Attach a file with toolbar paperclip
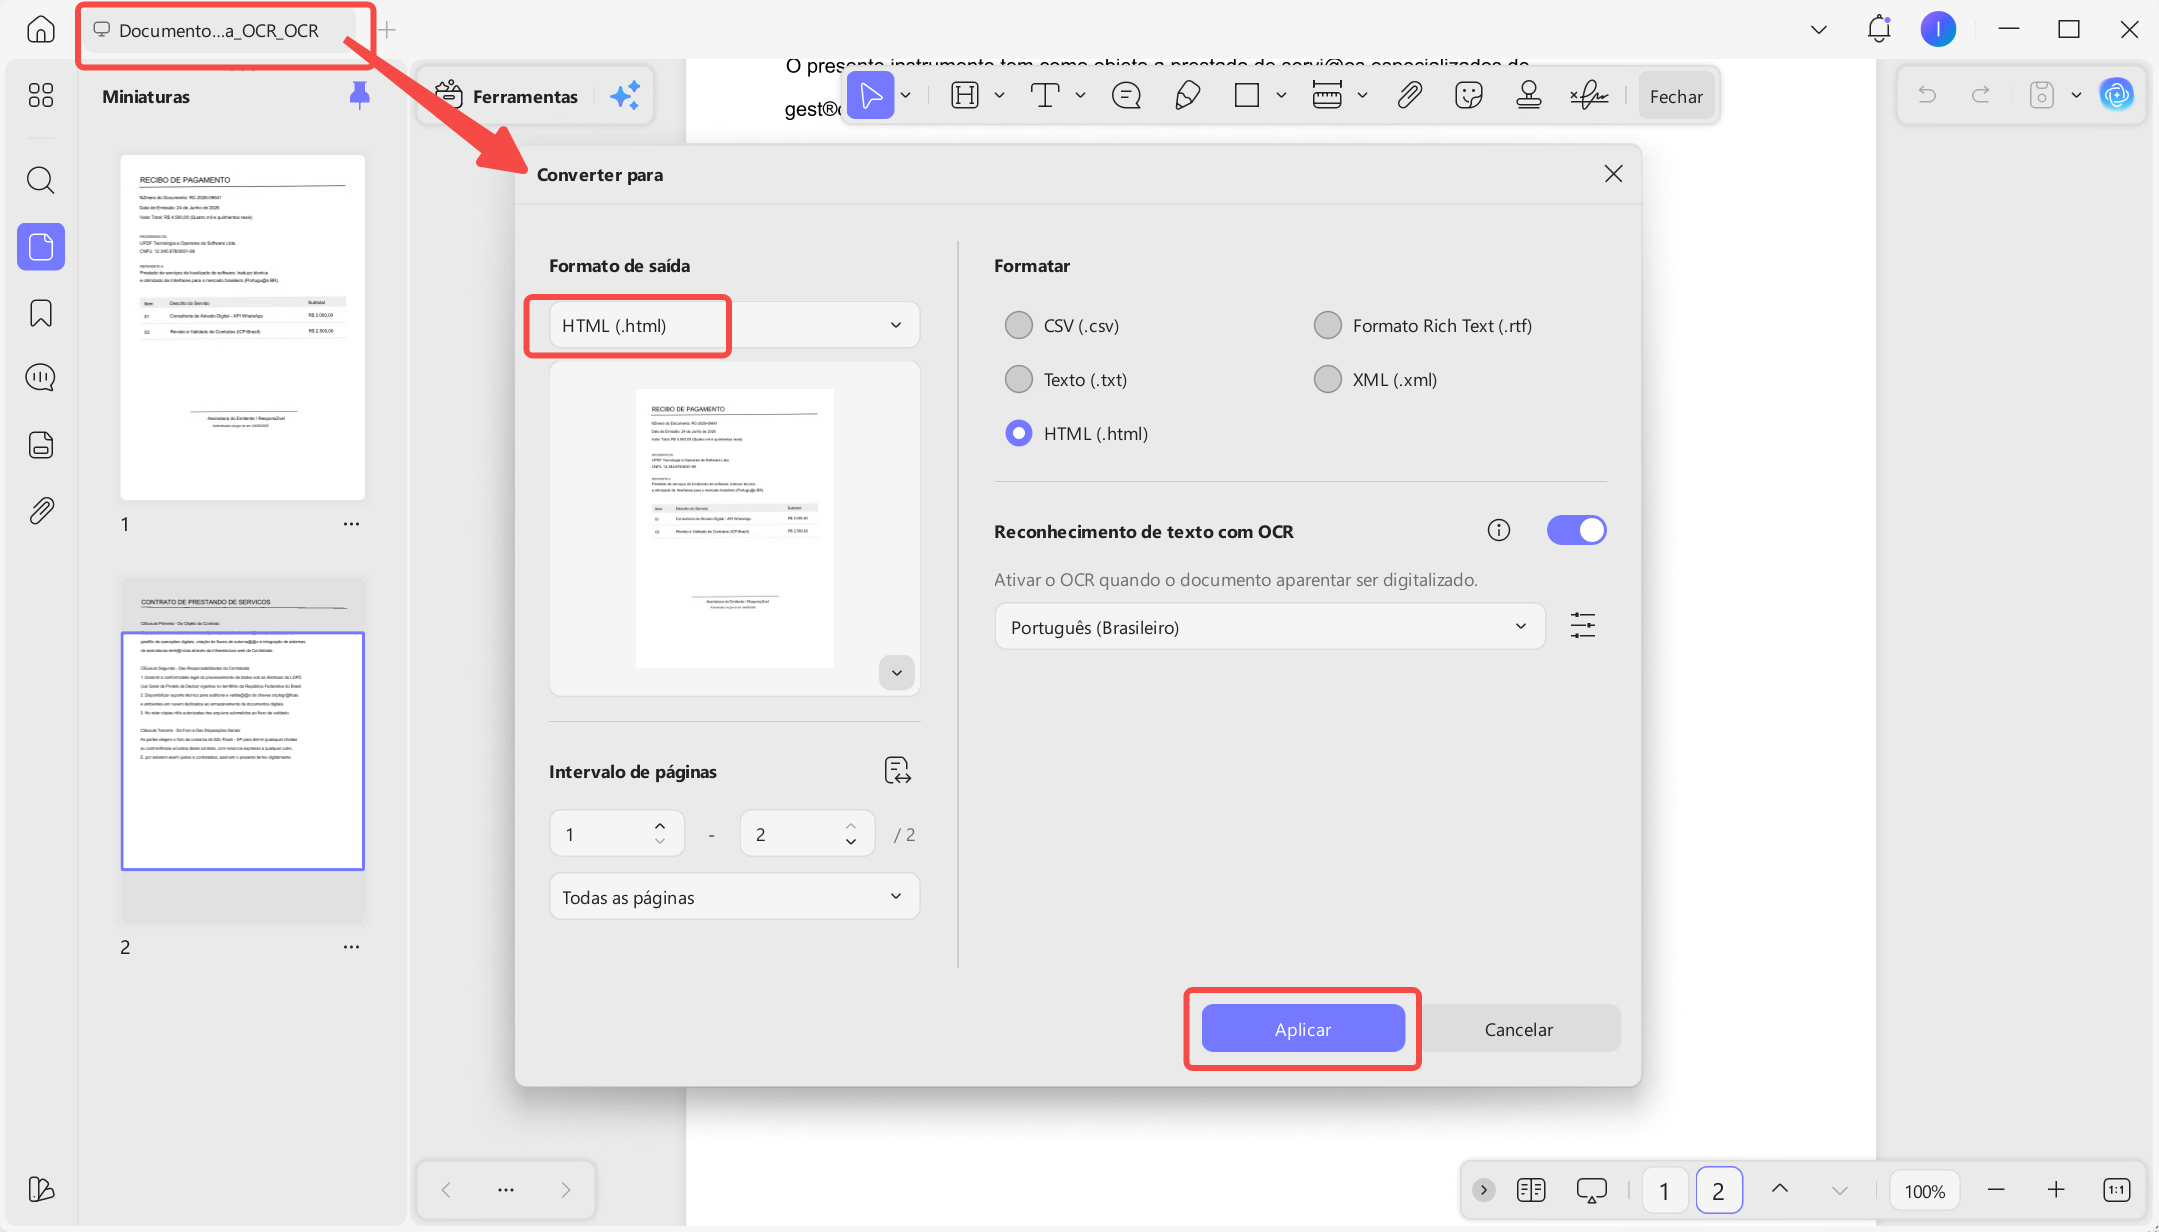This screenshot has width=2159, height=1232. click(x=1409, y=96)
